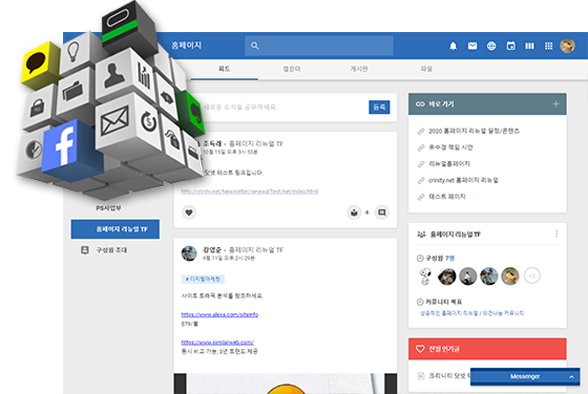Open the mail envelope icon in header
Image resolution: width=588 pixels, height=394 pixels.
pos(472,46)
